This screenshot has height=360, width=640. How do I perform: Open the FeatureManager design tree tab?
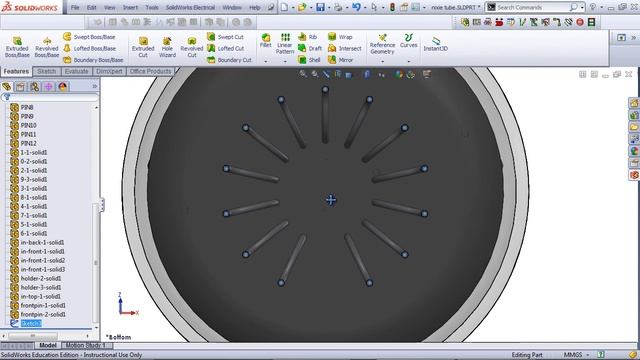(x=7, y=87)
